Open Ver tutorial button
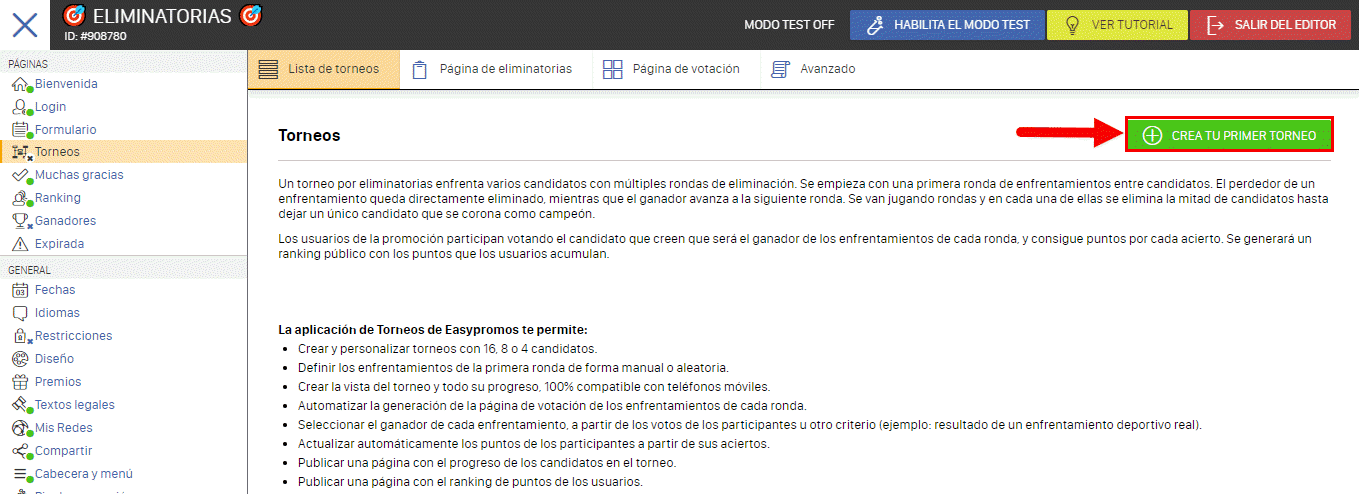 point(1116,25)
